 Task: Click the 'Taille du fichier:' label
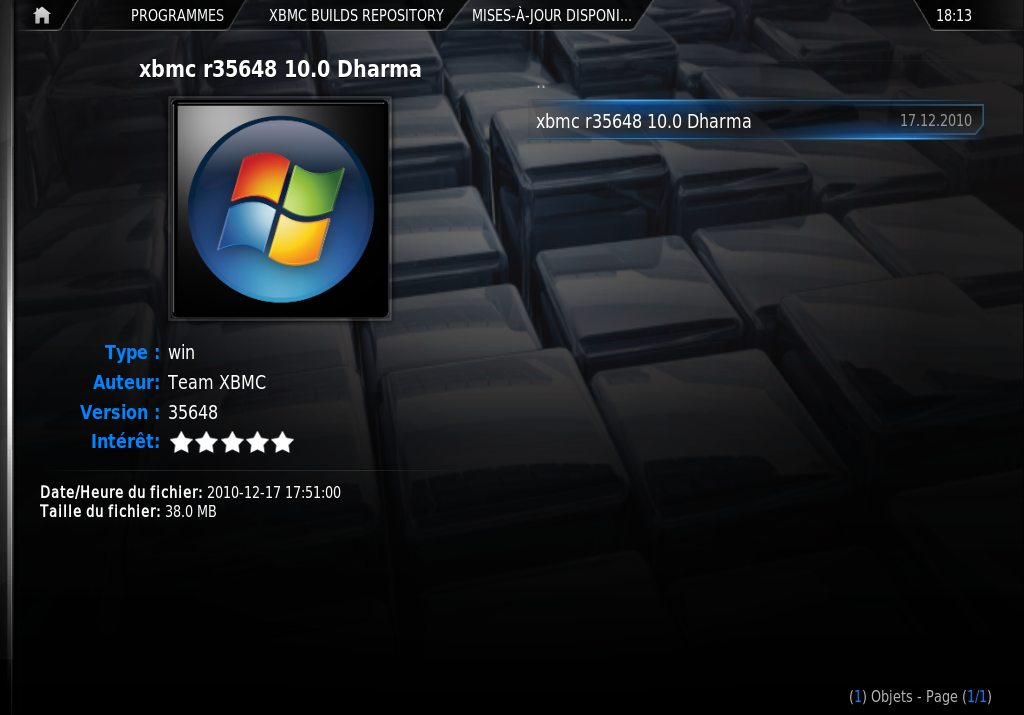[x=100, y=511]
